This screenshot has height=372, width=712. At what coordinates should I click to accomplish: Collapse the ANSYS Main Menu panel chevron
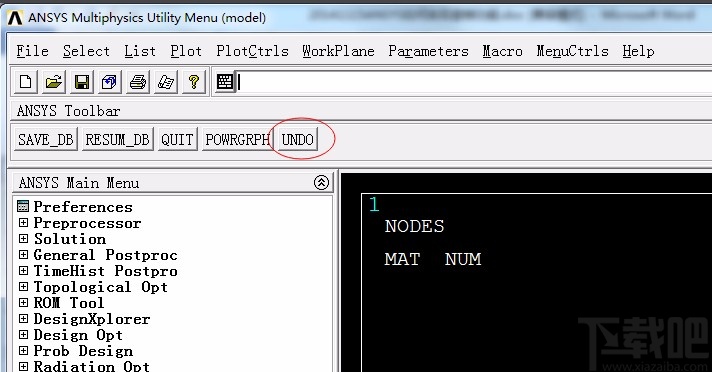point(321,183)
